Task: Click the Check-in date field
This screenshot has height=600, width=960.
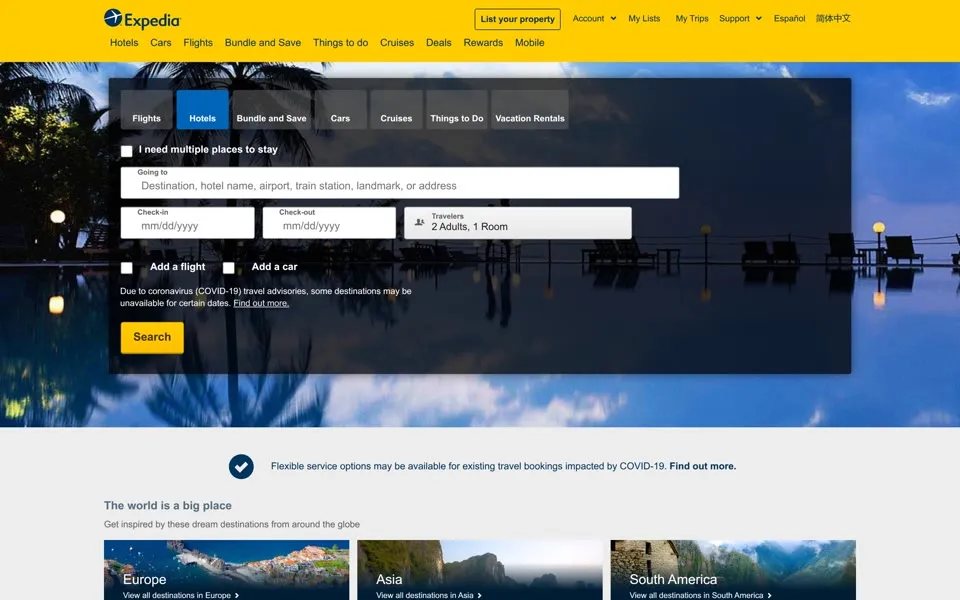Action: tap(187, 223)
